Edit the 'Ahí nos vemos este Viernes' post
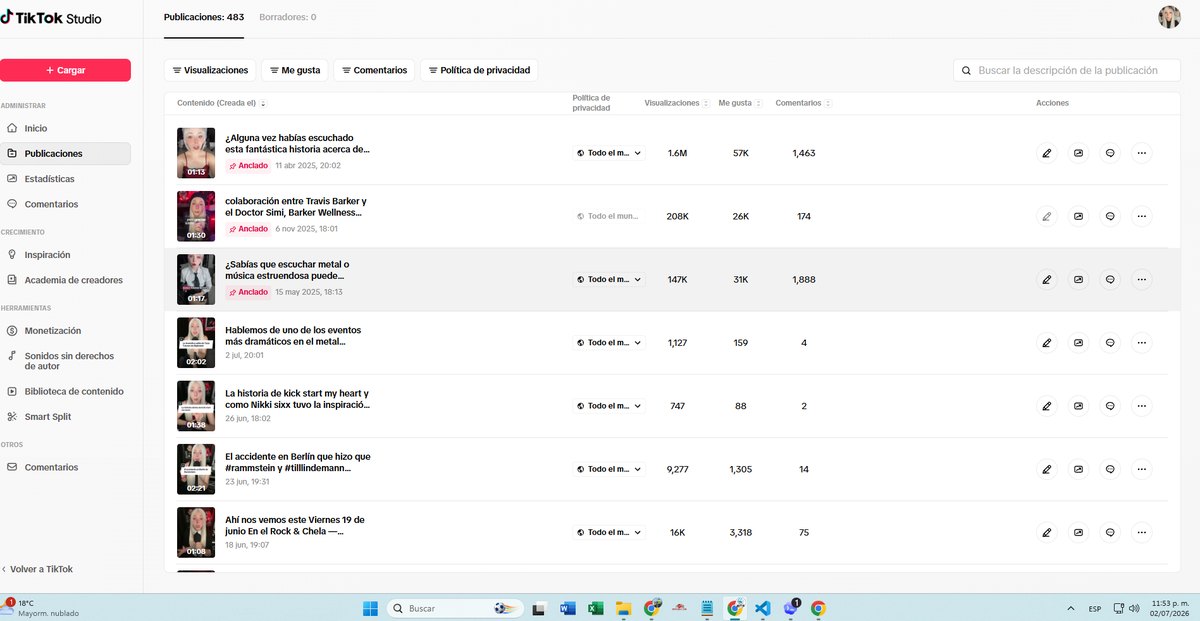The width and height of the screenshot is (1200, 621). point(1047,533)
